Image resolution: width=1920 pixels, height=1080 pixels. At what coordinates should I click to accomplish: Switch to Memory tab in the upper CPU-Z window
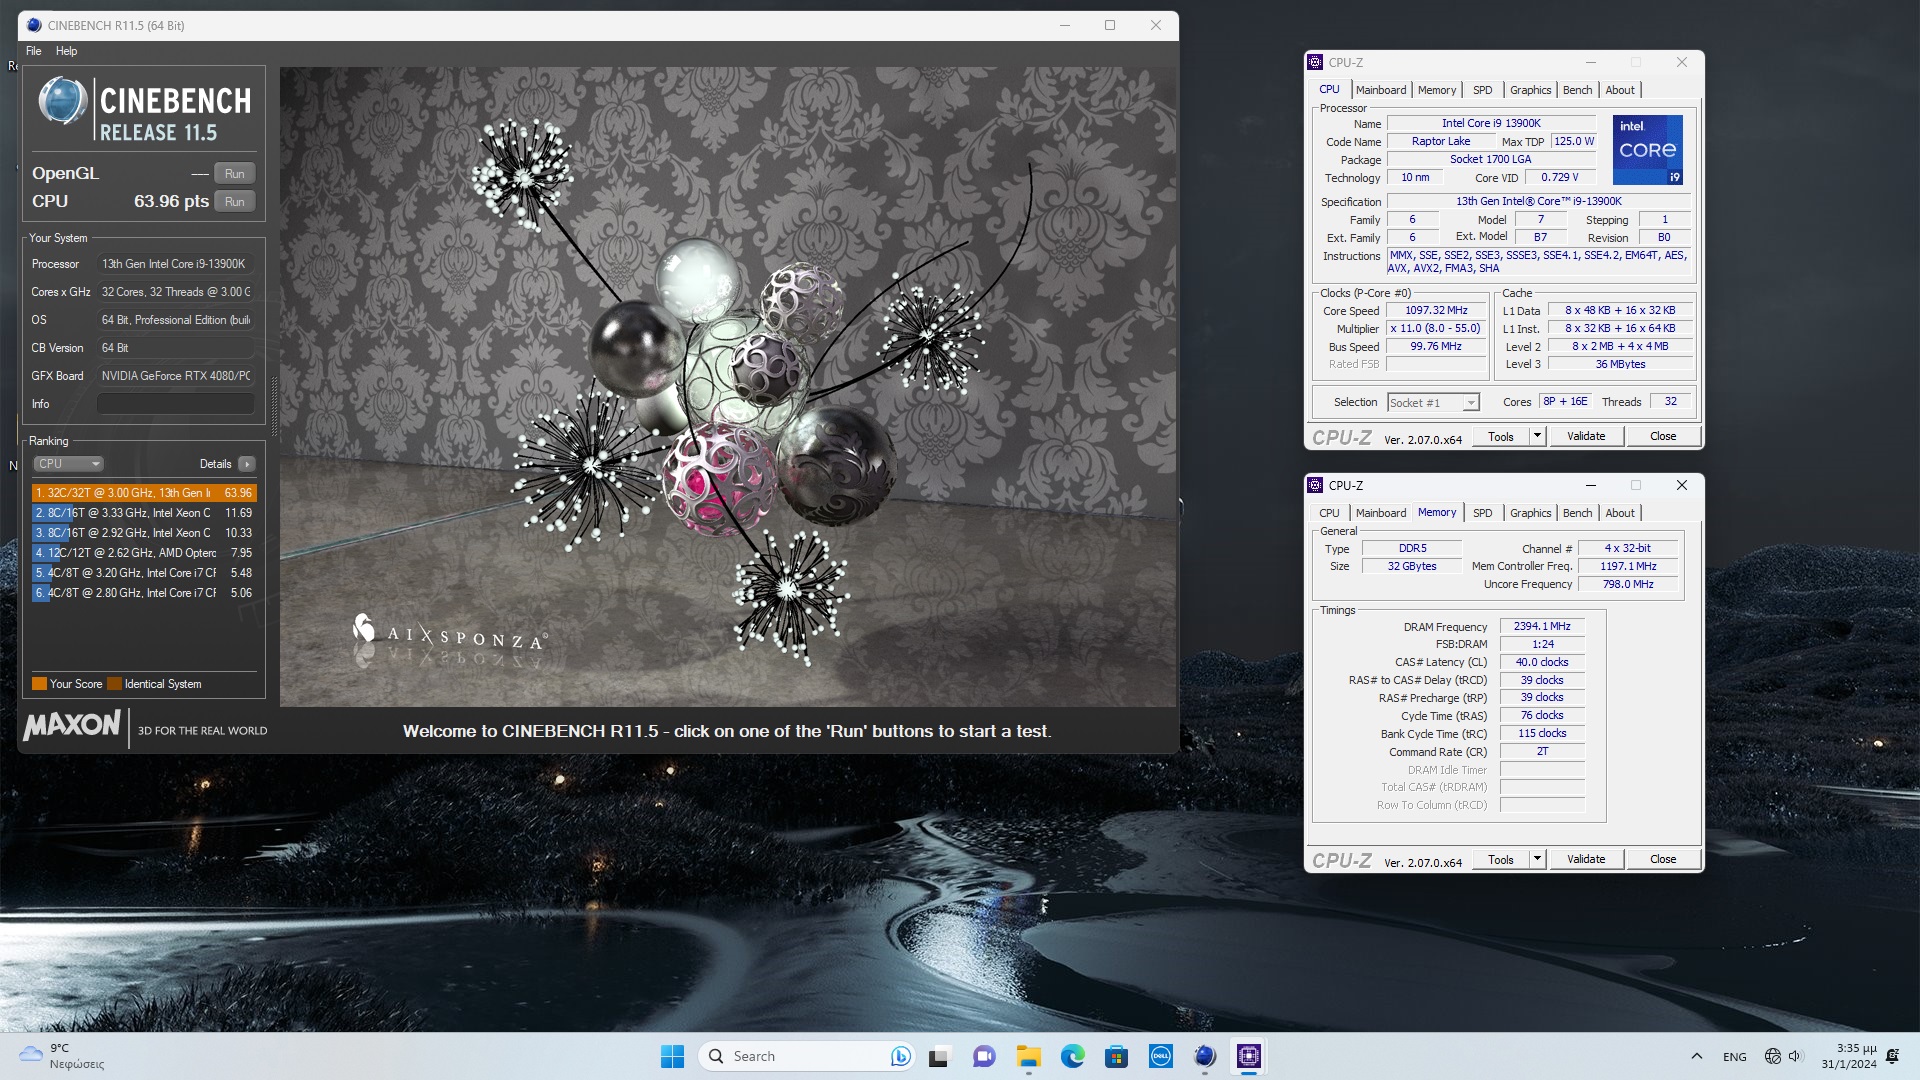click(1437, 90)
